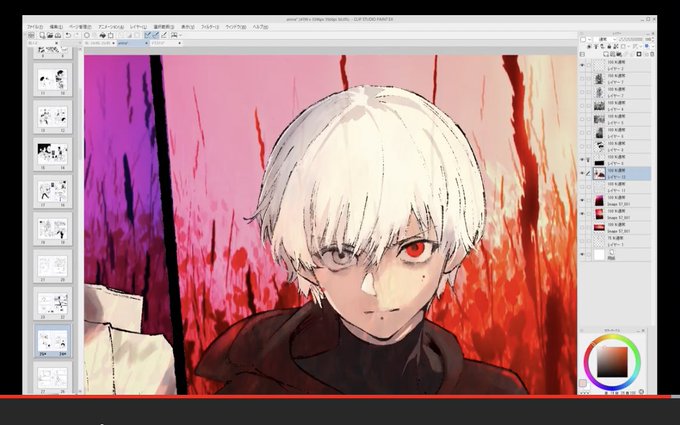Click the main drawing color swatch

point(582,383)
